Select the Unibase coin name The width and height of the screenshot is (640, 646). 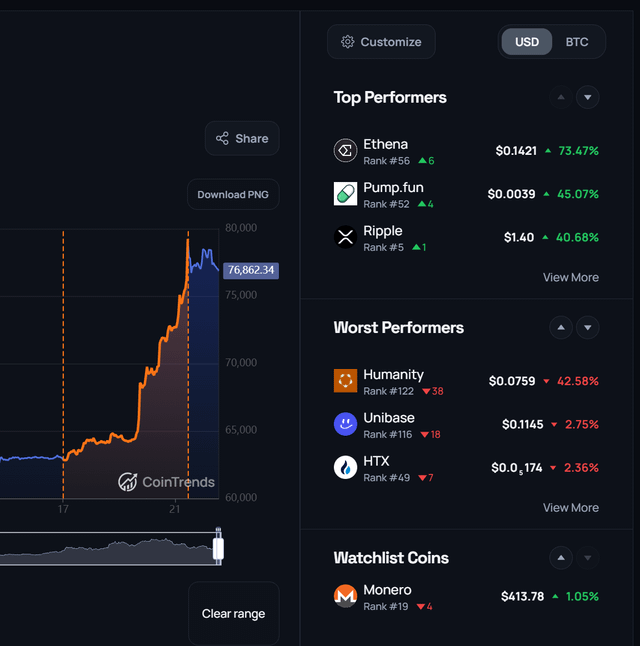pos(389,418)
